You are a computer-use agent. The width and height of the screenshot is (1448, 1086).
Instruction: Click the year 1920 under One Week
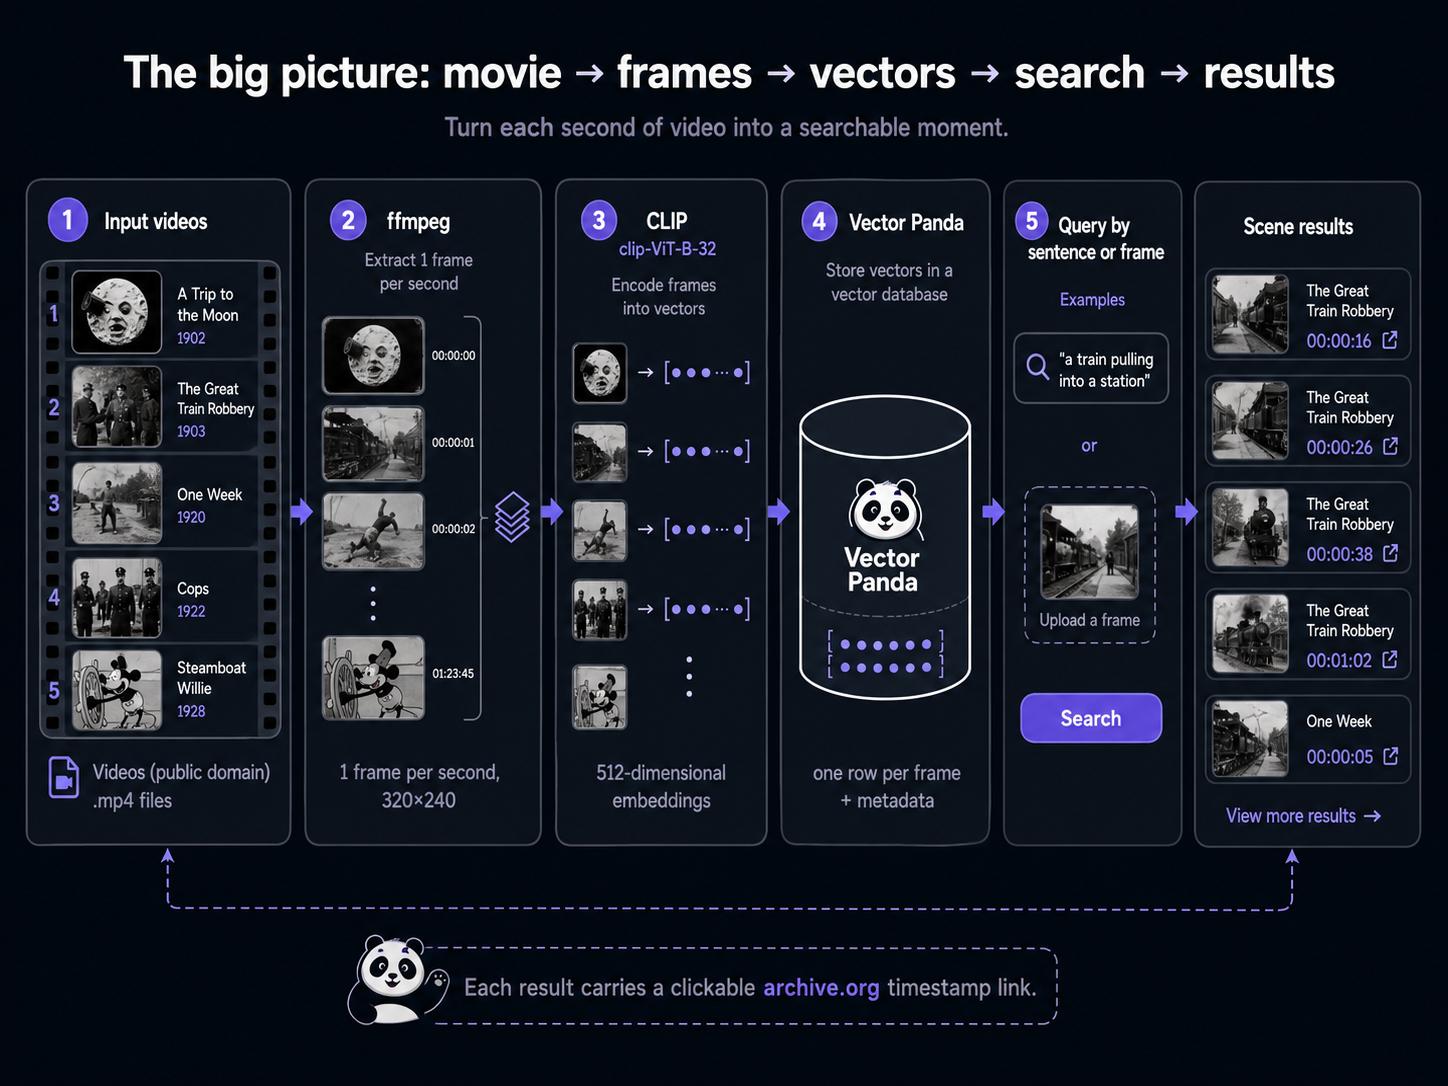pyautogui.click(x=191, y=517)
